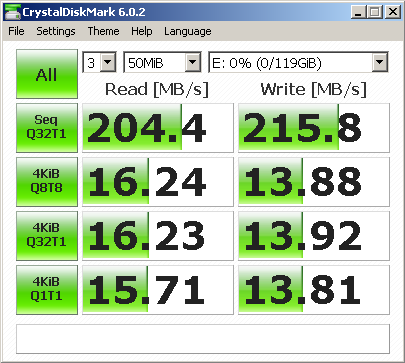Click the Read [MB/s] column header

click(157, 89)
